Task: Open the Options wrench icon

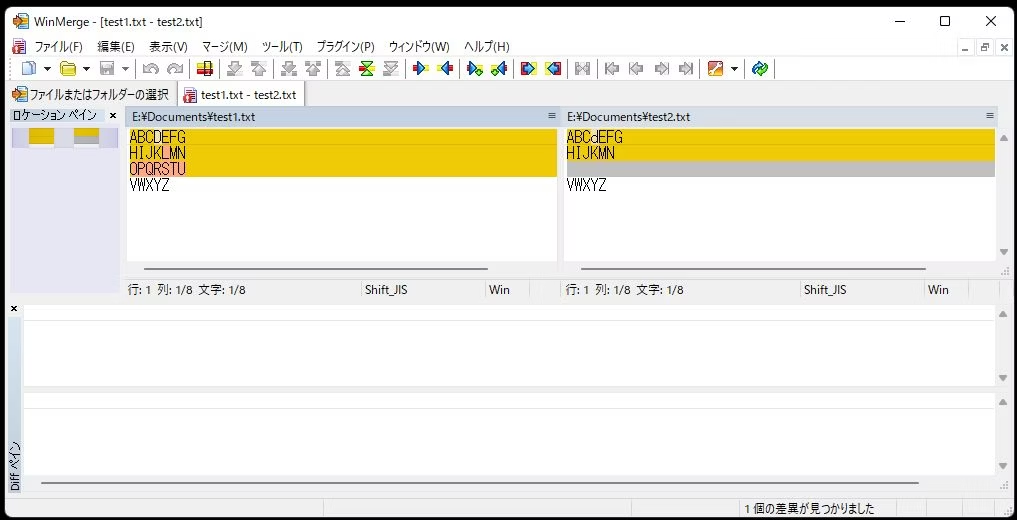Action: (x=715, y=68)
